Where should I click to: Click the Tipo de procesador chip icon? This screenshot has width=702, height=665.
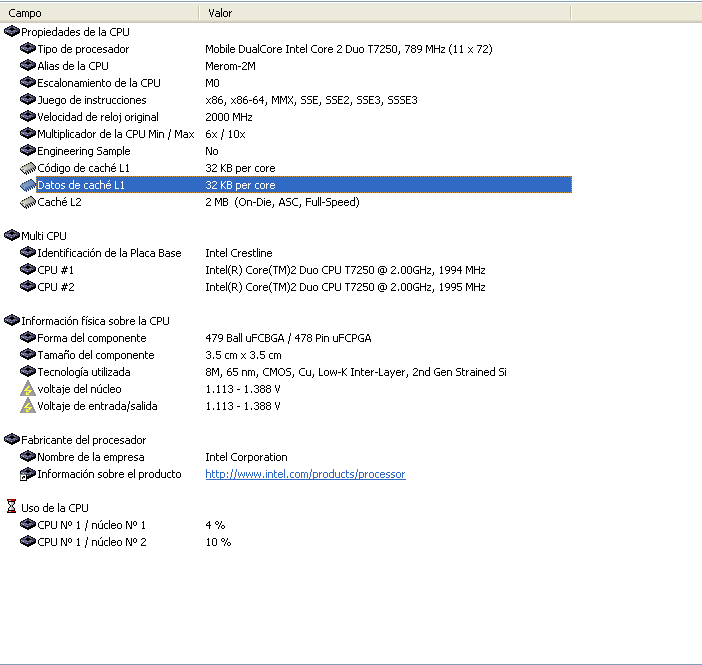[28, 48]
